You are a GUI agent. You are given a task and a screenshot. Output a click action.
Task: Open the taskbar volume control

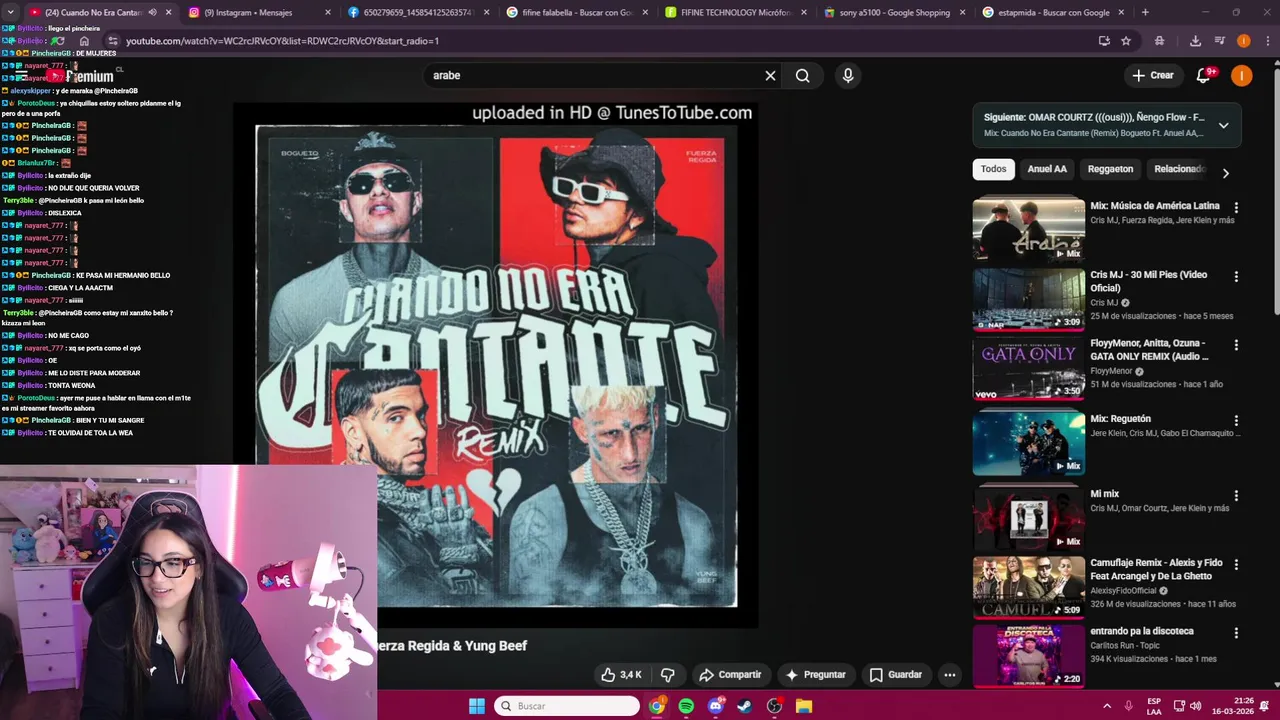[x=1195, y=706]
